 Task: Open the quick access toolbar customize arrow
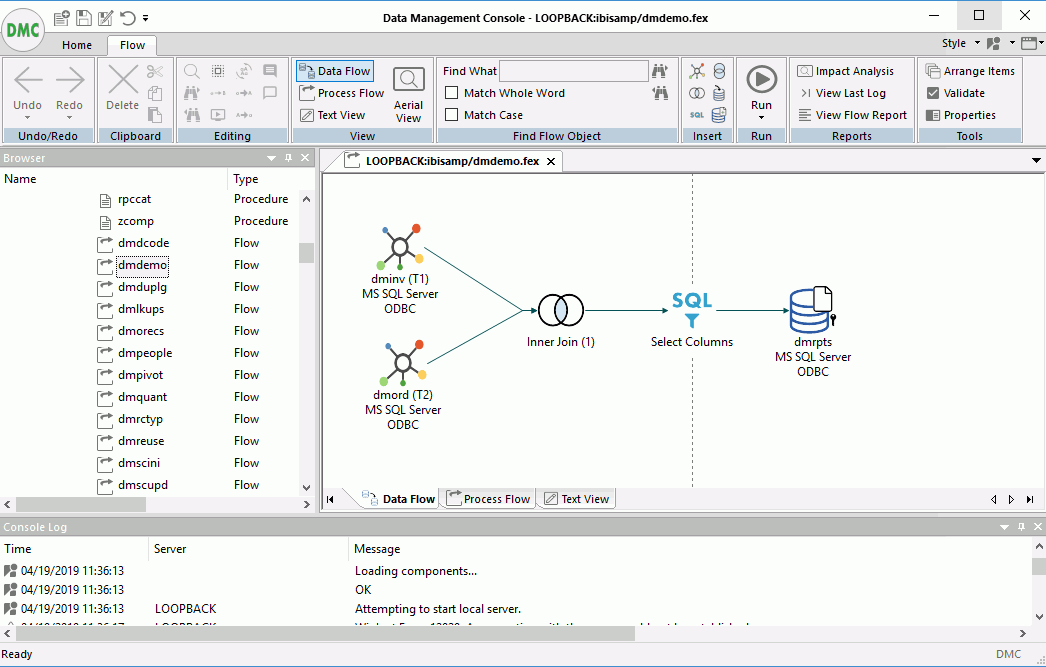tap(145, 19)
